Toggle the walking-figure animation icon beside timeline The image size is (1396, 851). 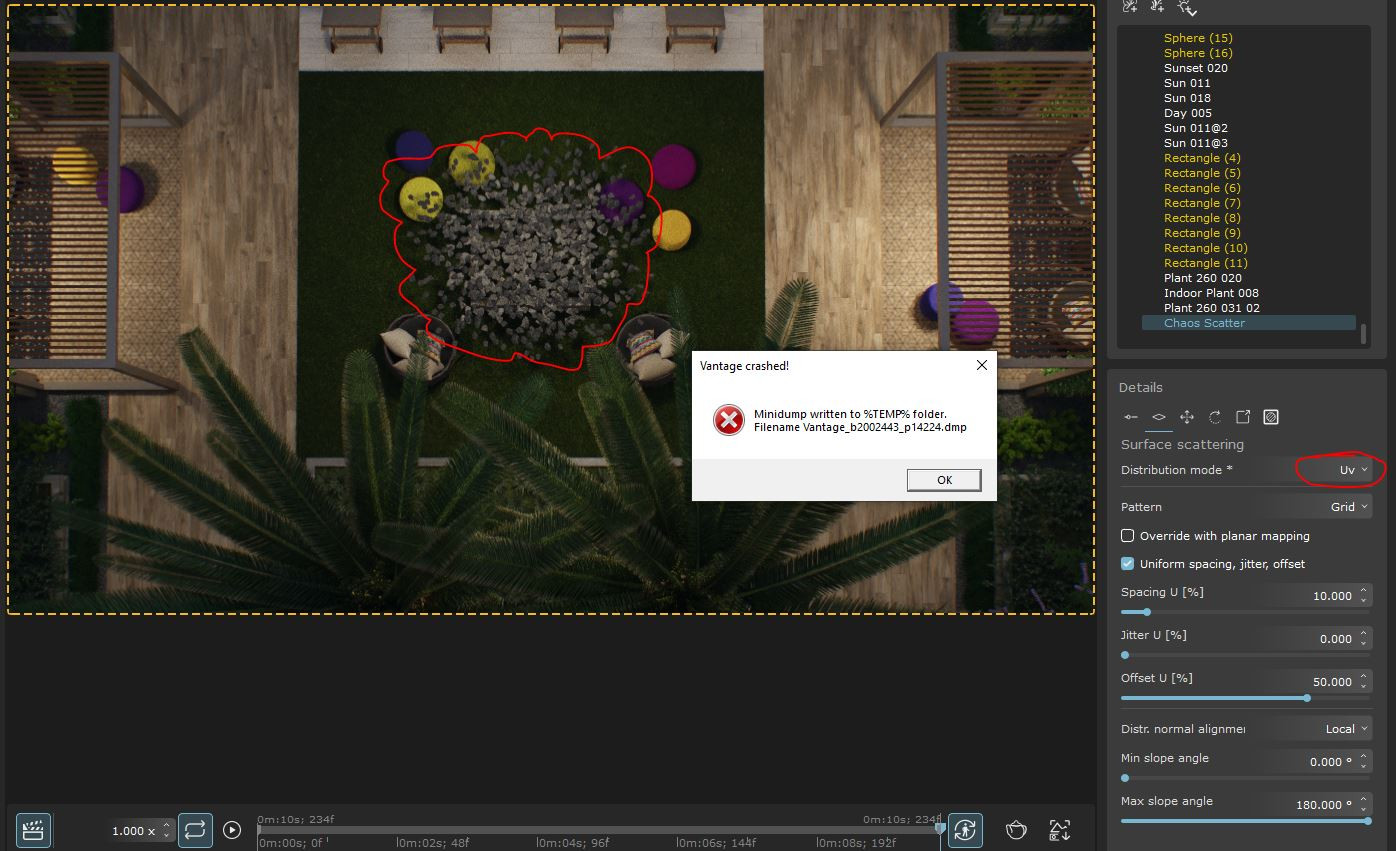pos(965,830)
